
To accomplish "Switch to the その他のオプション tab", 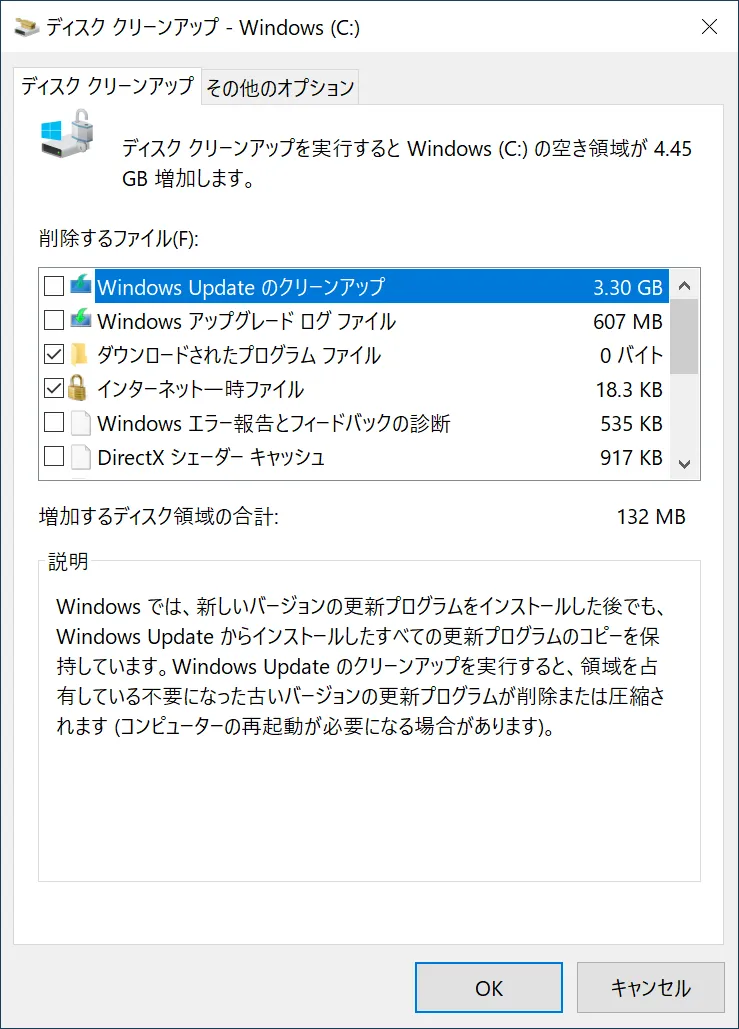I will (280, 87).
